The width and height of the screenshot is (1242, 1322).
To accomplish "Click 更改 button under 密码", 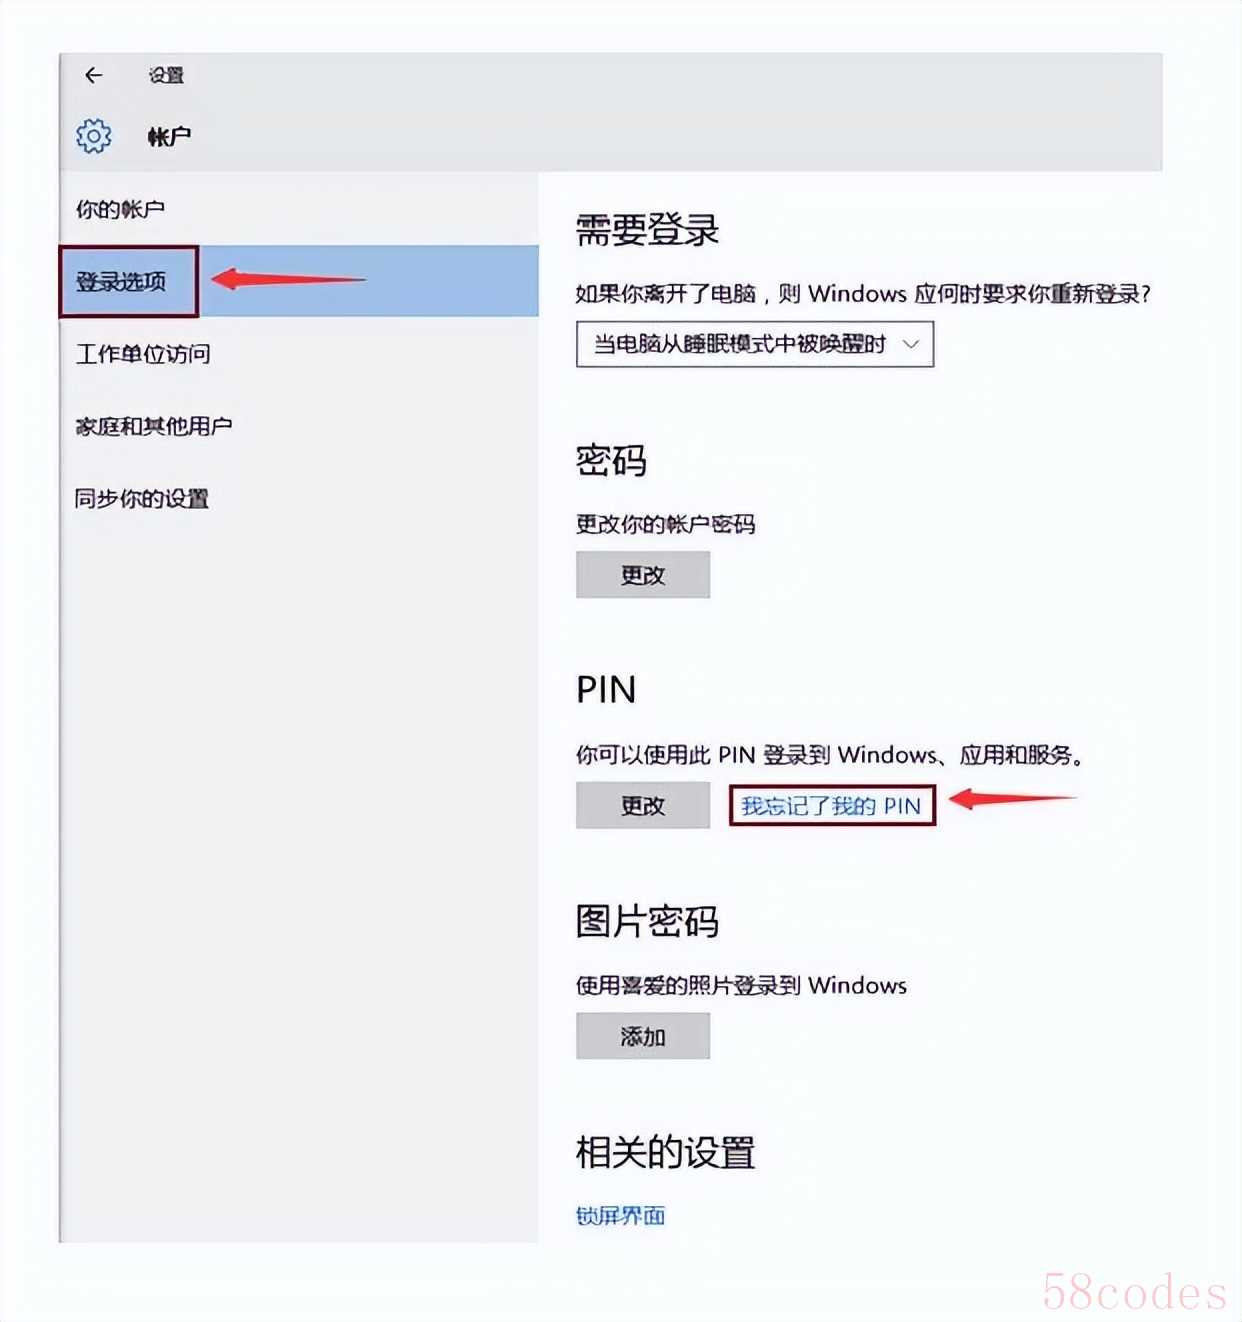I will coord(643,575).
